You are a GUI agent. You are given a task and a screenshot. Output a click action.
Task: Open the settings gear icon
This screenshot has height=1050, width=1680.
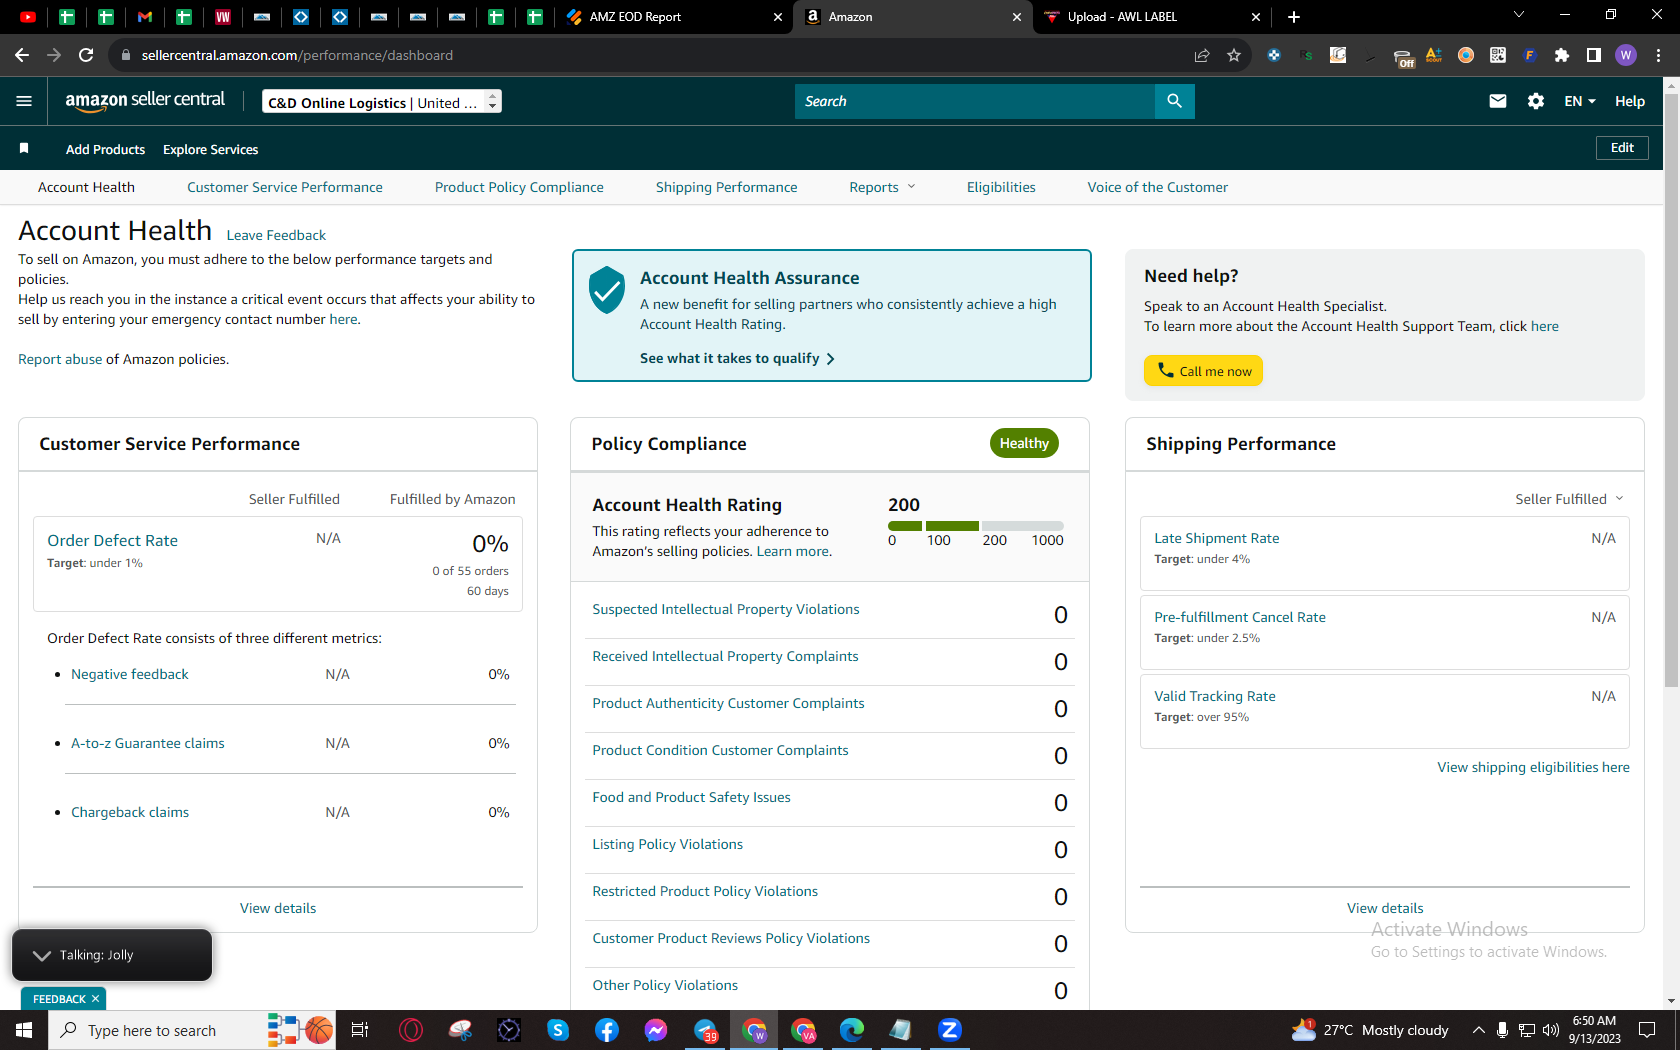1536,101
